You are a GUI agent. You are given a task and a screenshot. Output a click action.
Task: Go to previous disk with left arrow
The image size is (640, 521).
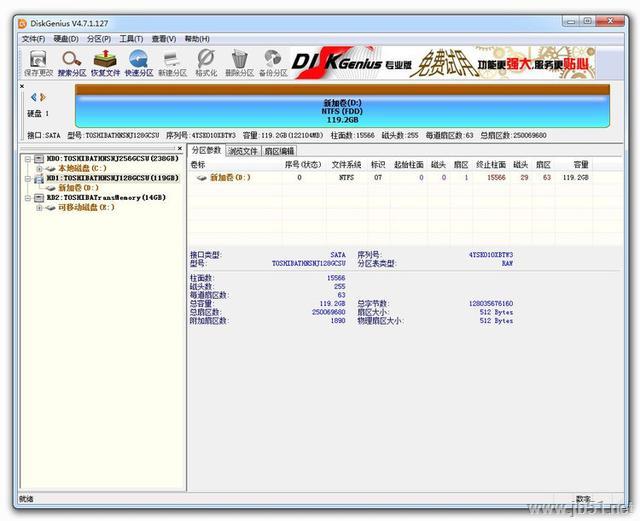pos(33,97)
